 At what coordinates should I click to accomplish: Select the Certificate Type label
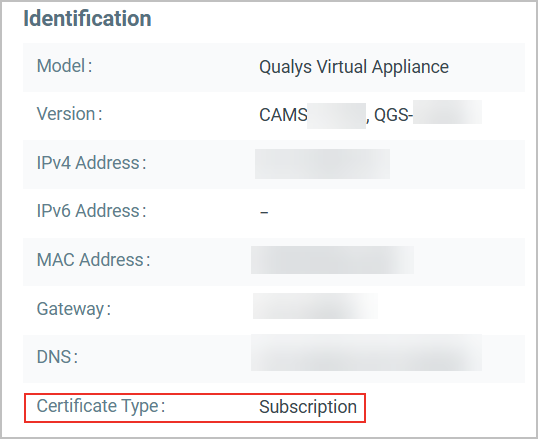[x=101, y=406]
